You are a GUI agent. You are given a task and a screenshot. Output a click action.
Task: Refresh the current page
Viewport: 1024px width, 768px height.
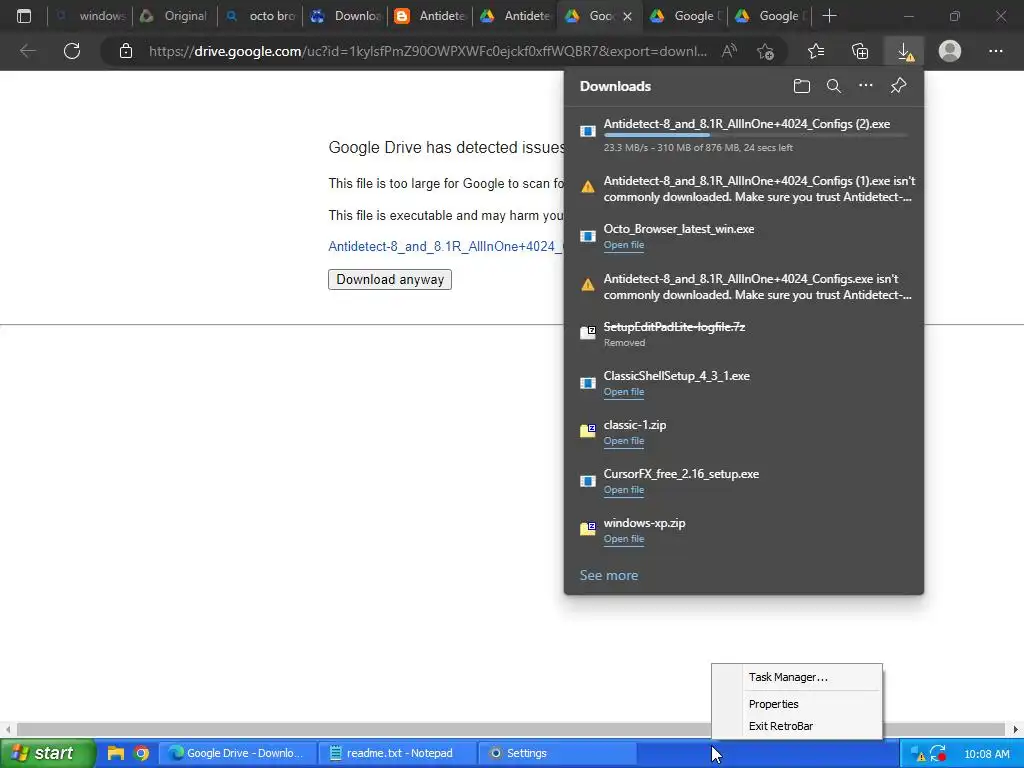click(72, 51)
